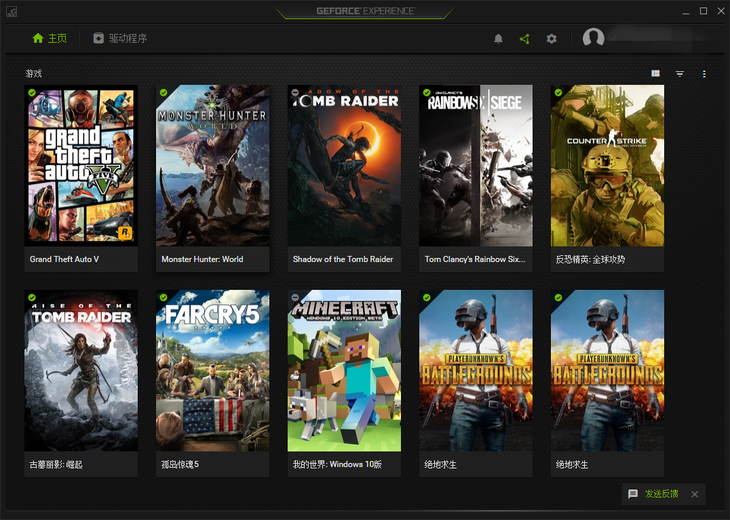Image resolution: width=730 pixels, height=520 pixels.
Task: Click optimized check badge on 古墓丽影: 崛起
Action: point(32,297)
